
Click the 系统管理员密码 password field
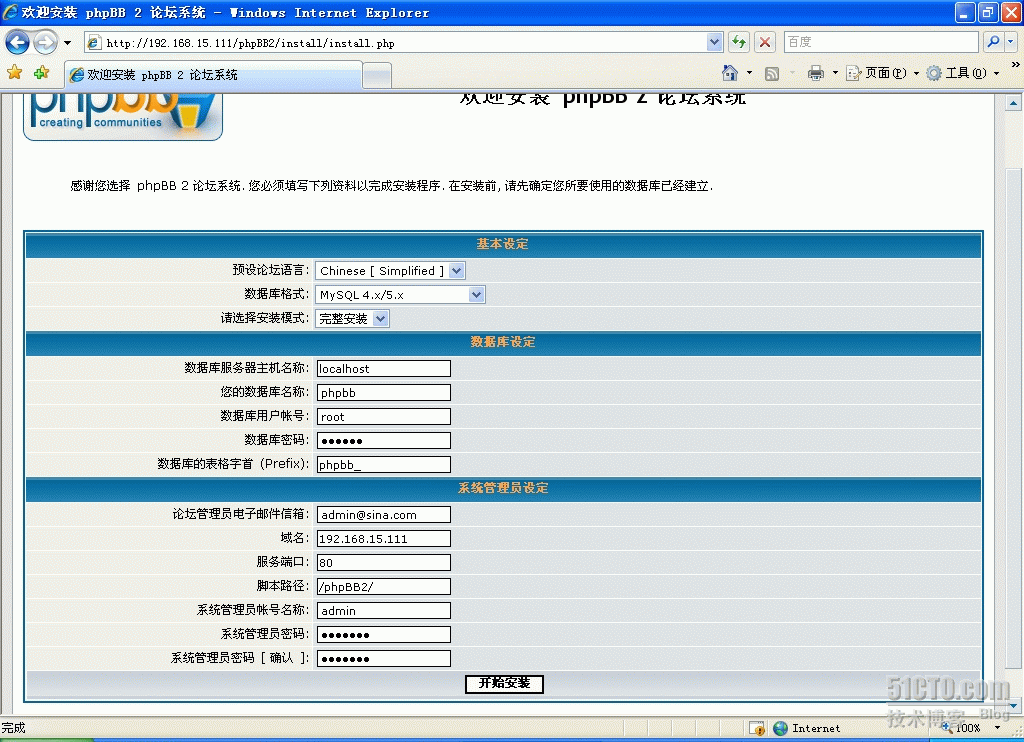pos(383,634)
